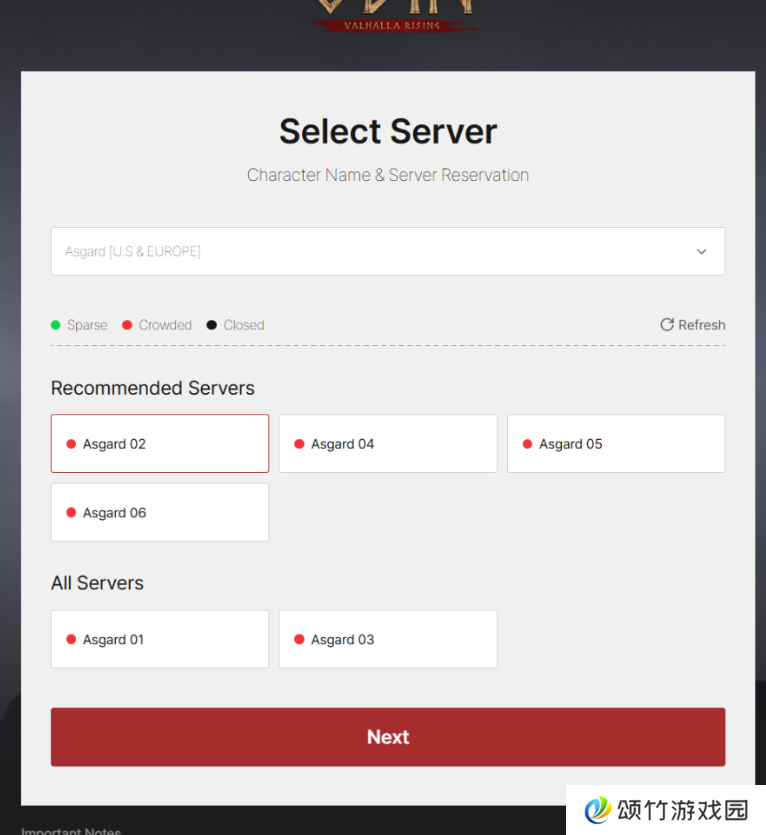The height and width of the screenshot is (835, 766).
Task: Choose the Asgard 05 server
Action: tap(616, 444)
